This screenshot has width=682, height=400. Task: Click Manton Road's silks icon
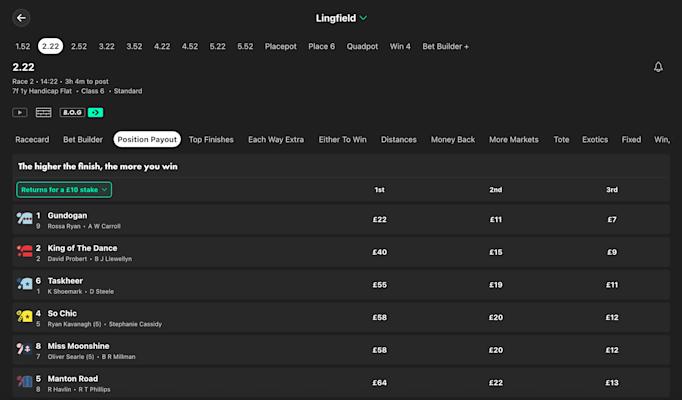coord(24,381)
